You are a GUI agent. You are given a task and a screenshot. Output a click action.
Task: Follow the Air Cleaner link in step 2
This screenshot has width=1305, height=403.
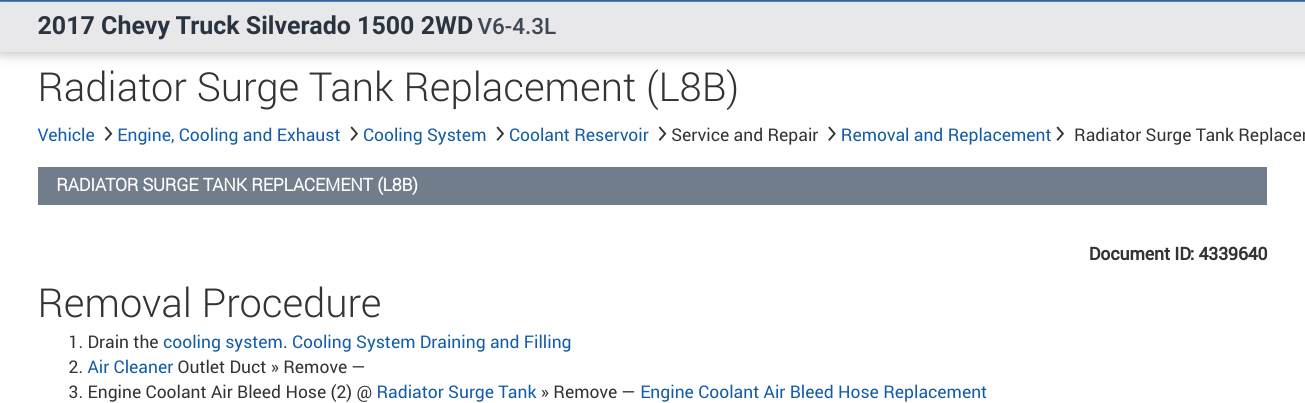tap(130, 367)
